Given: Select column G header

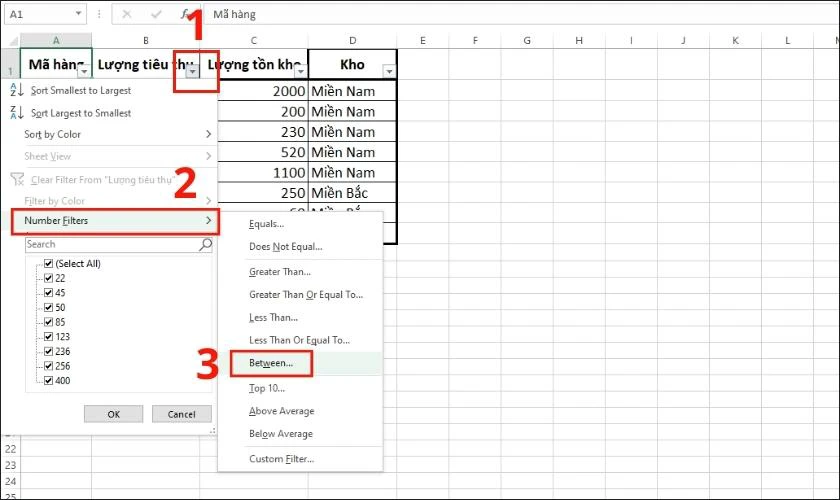Looking at the screenshot, I should [527, 40].
